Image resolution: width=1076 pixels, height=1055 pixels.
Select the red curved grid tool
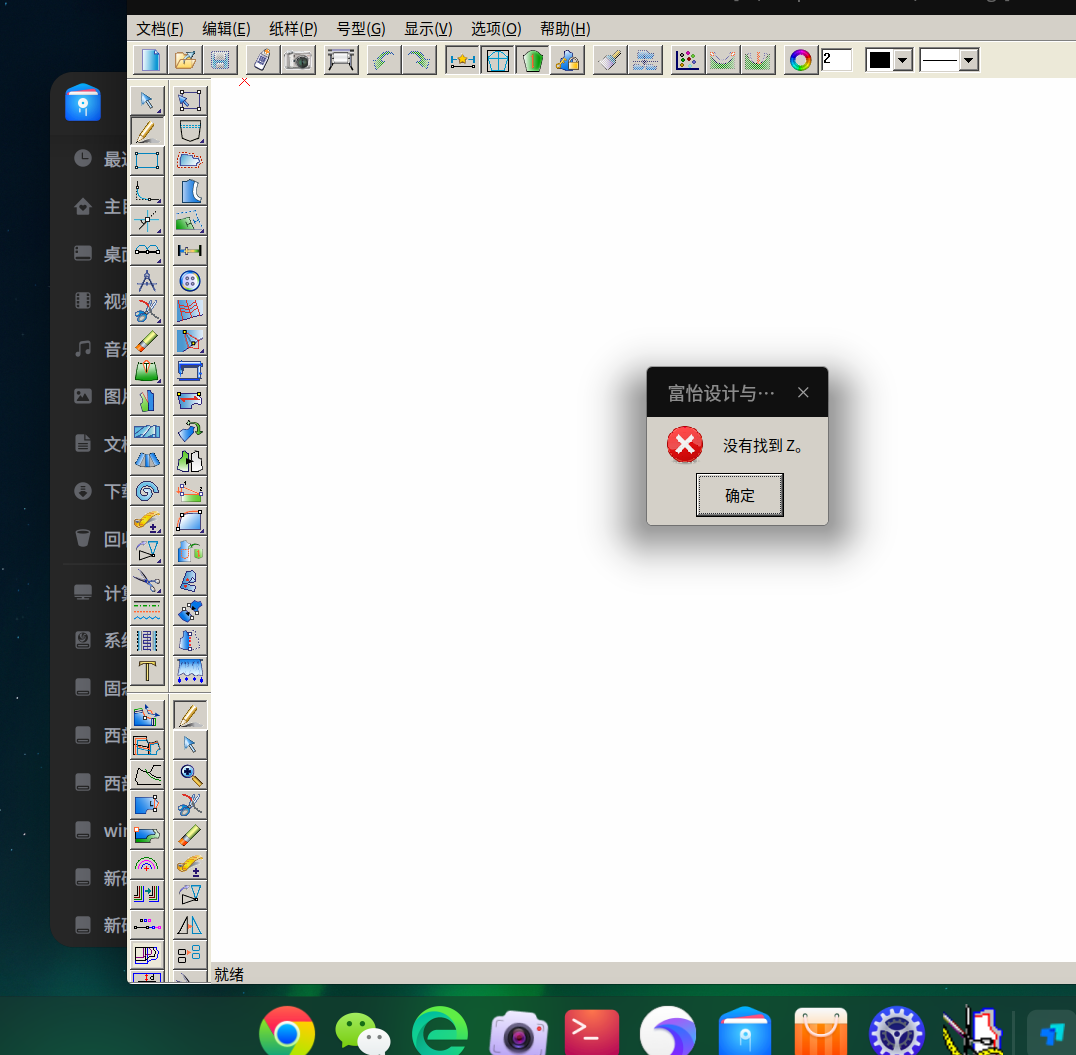[x=190, y=311]
